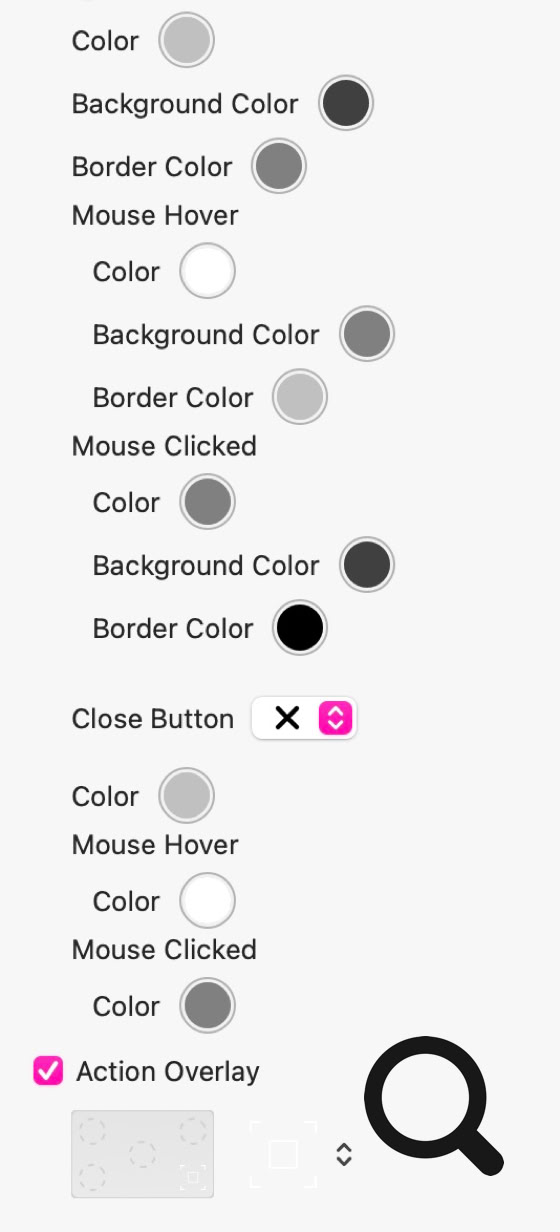Change the top Background Color swatch
Viewport: 560px width, 1232px height.
point(346,103)
